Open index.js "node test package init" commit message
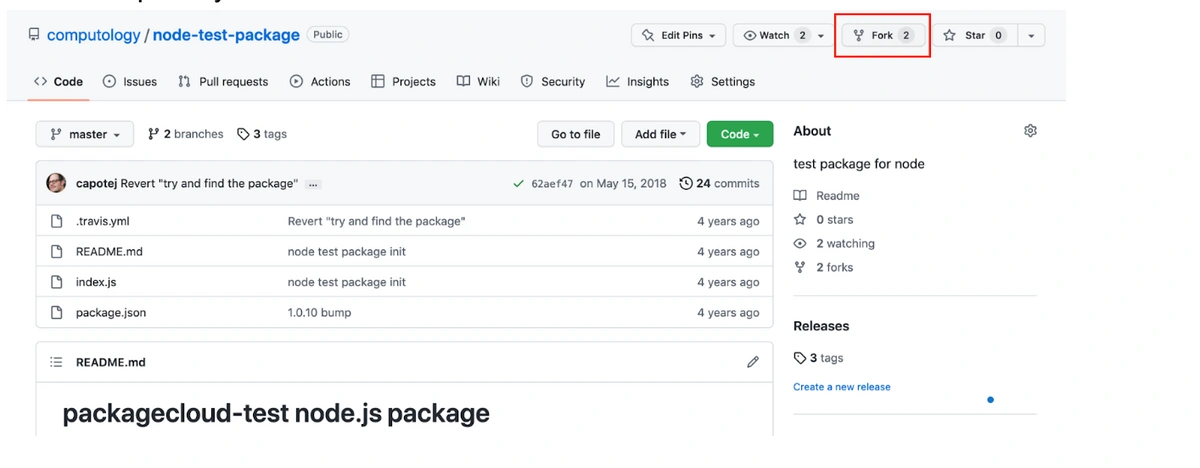This screenshot has height=468, width=1200. click(347, 282)
